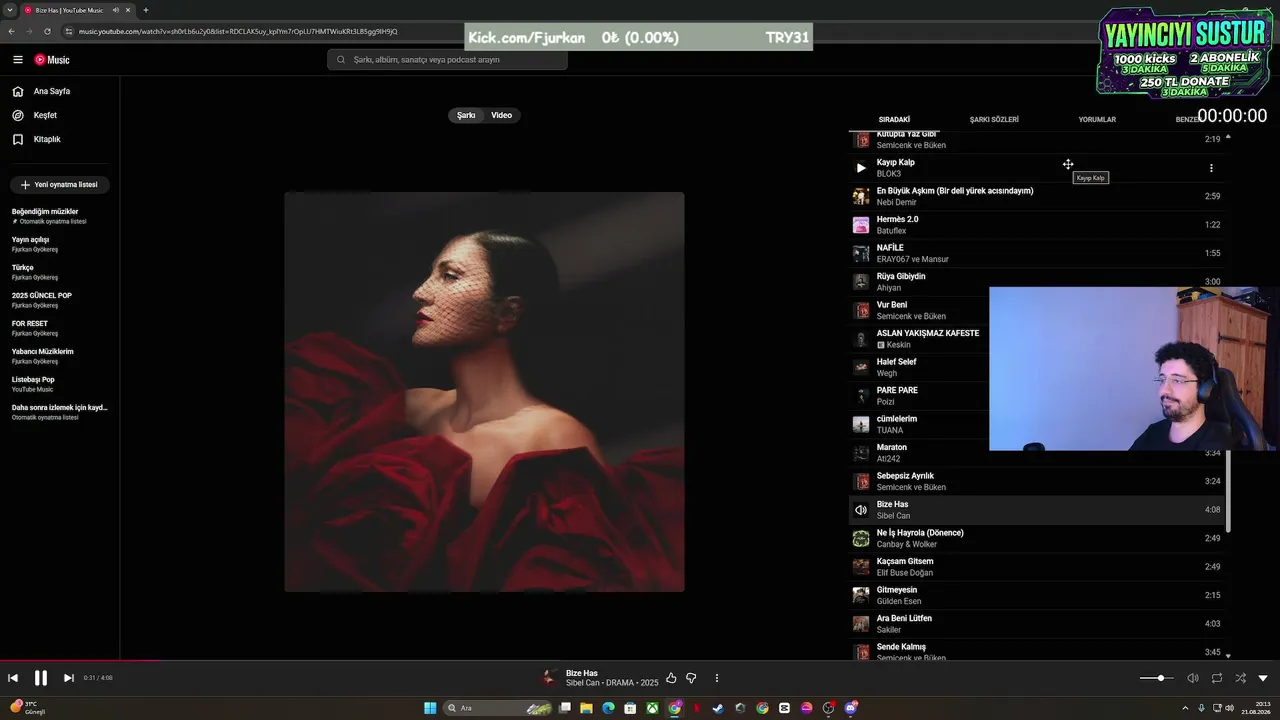This screenshot has height=720, width=1280.
Task: Dislike the song Bize Has
Action: (691, 678)
